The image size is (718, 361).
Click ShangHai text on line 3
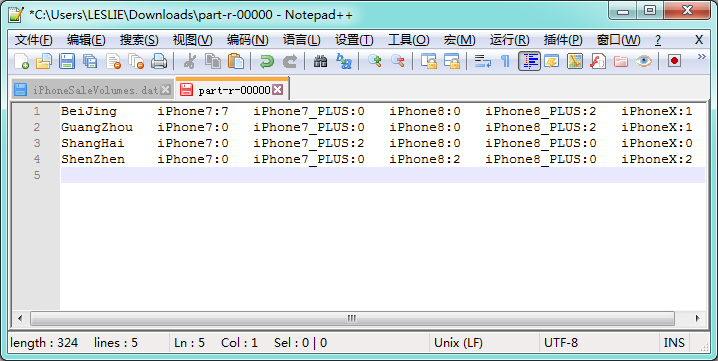(92, 143)
